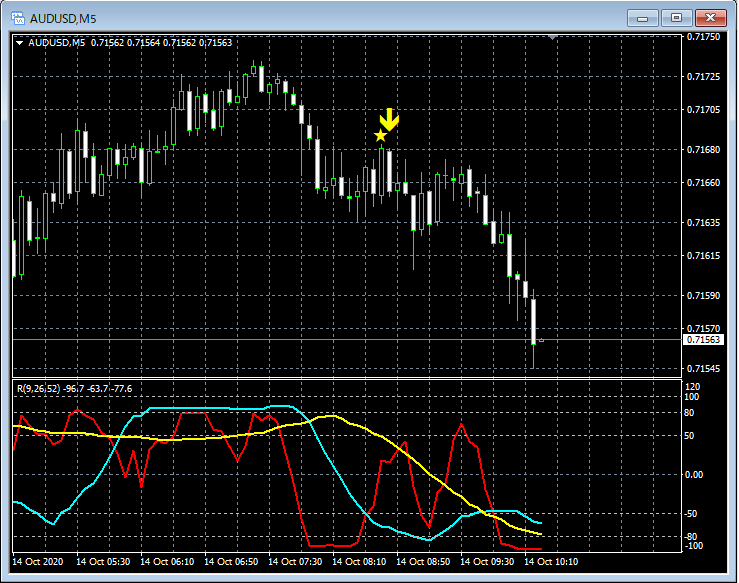739x583 pixels.
Task: Click the 14 Oct 08:10 time label
Action: pyautogui.click(x=359, y=562)
